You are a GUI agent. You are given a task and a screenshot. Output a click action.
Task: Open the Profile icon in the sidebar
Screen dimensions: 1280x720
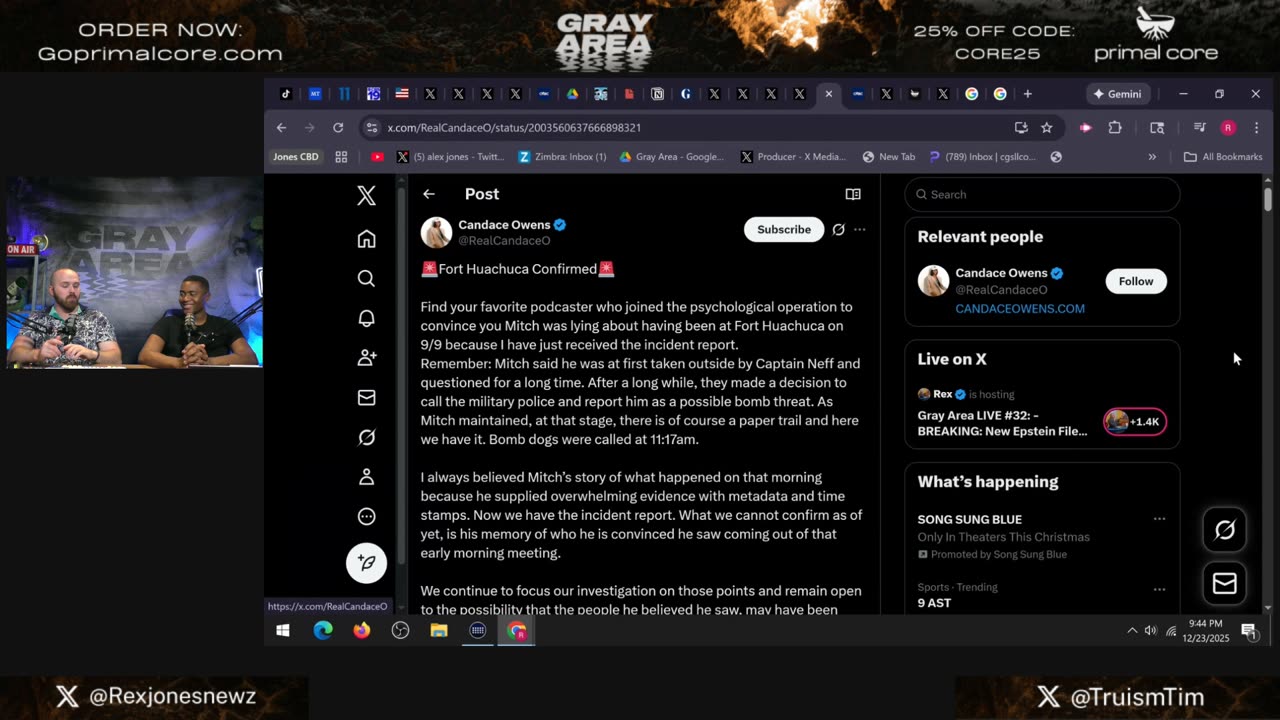(x=366, y=477)
